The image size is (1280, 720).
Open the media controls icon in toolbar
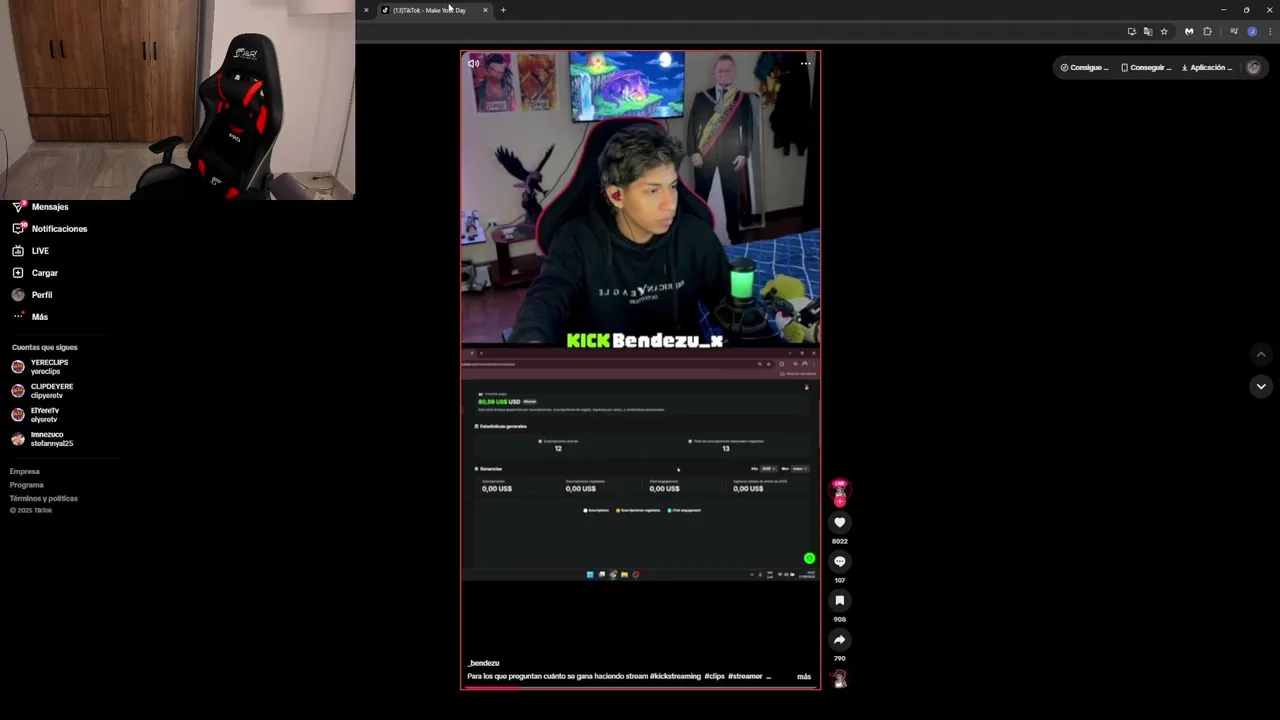pyautogui.click(x=1234, y=31)
